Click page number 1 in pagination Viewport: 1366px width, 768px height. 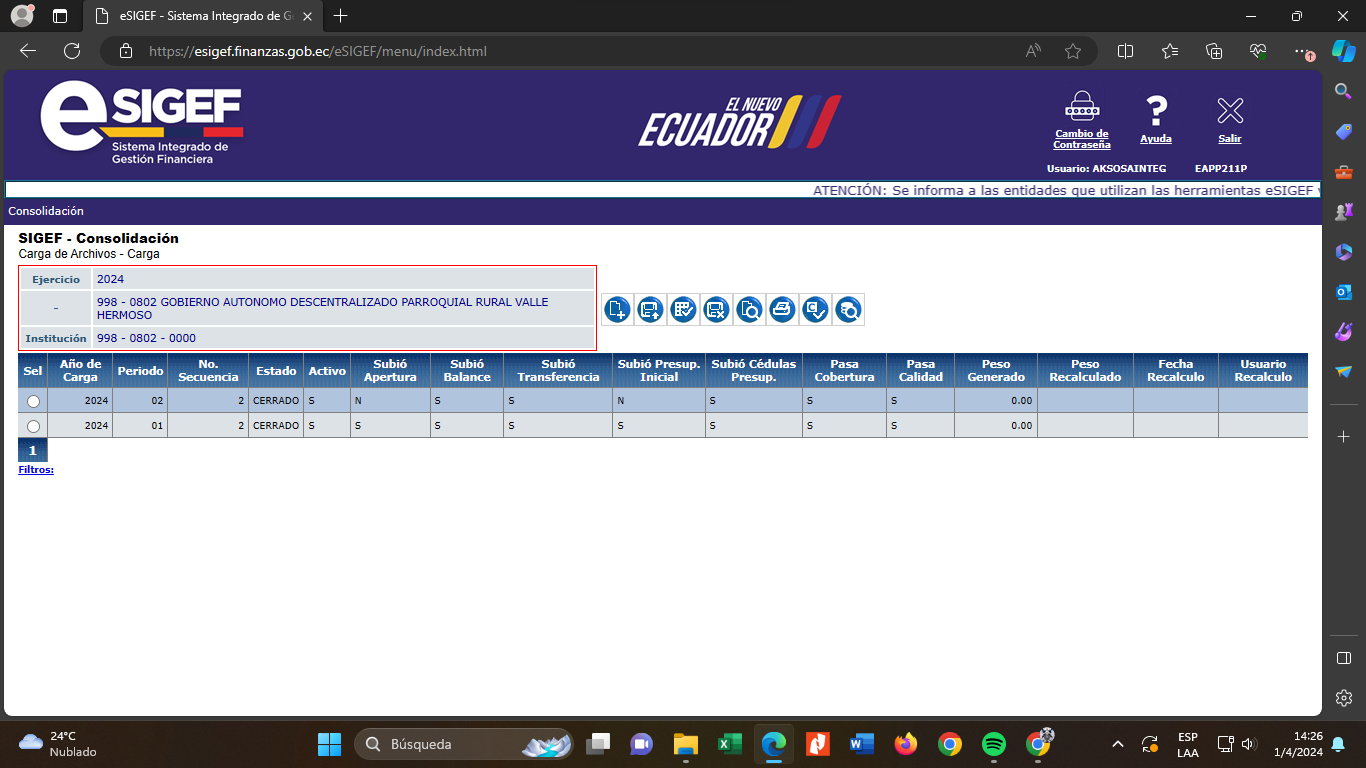[x=32, y=451]
